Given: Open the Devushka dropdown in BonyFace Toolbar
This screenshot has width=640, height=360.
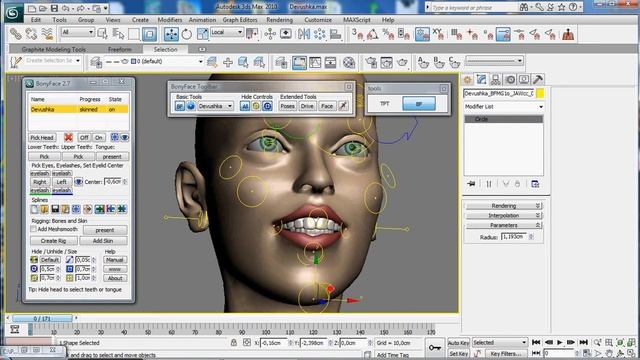Looking at the screenshot, I should [x=215, y=106].
